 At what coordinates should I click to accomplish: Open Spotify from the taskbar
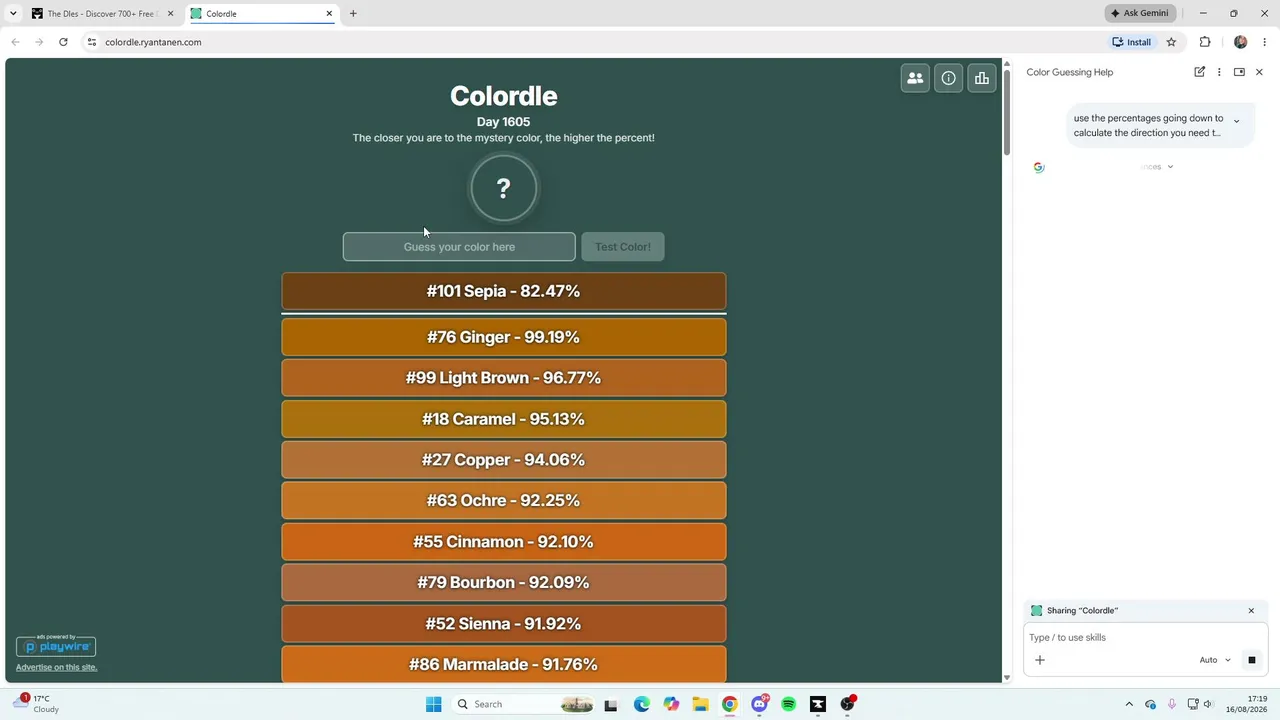click(x=788, y=704)
